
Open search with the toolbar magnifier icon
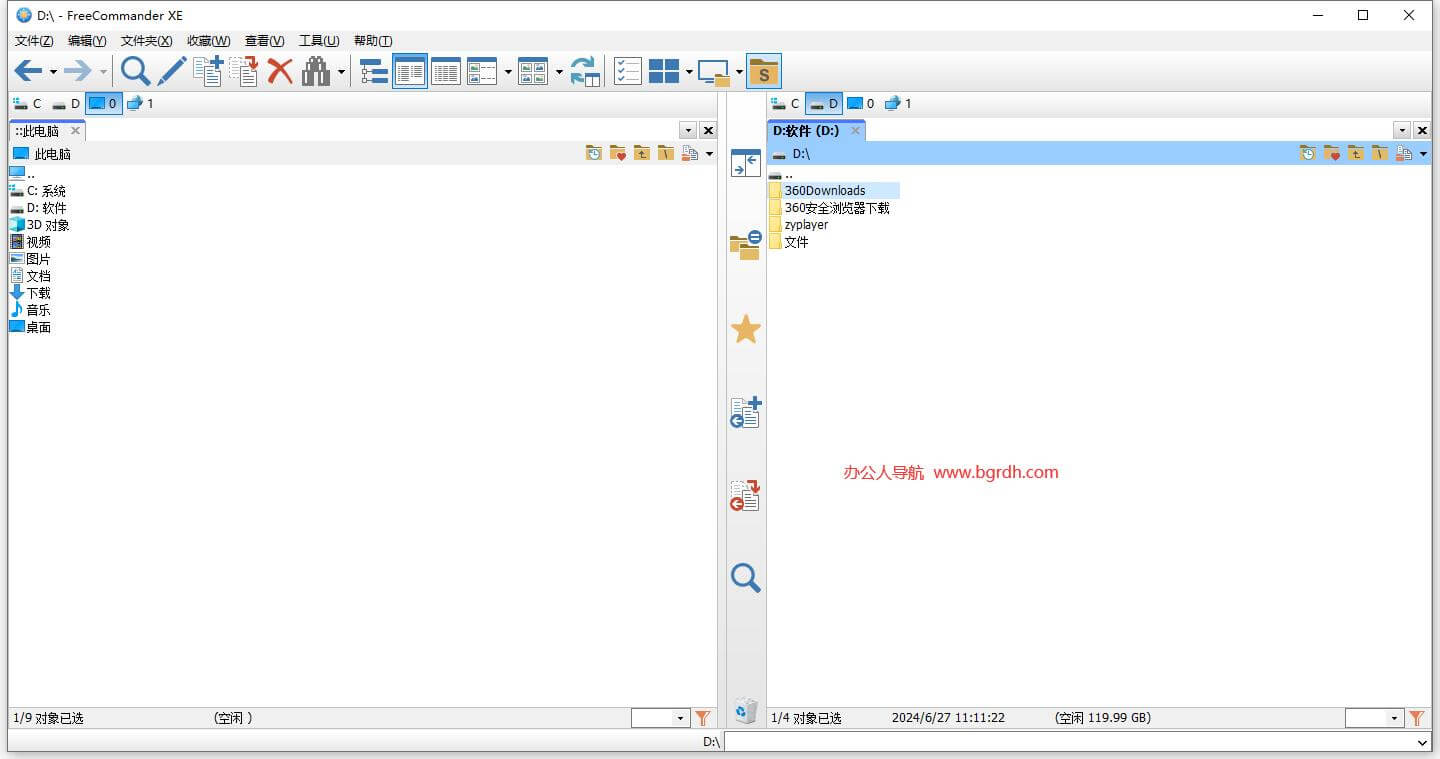tap(136, 71)
